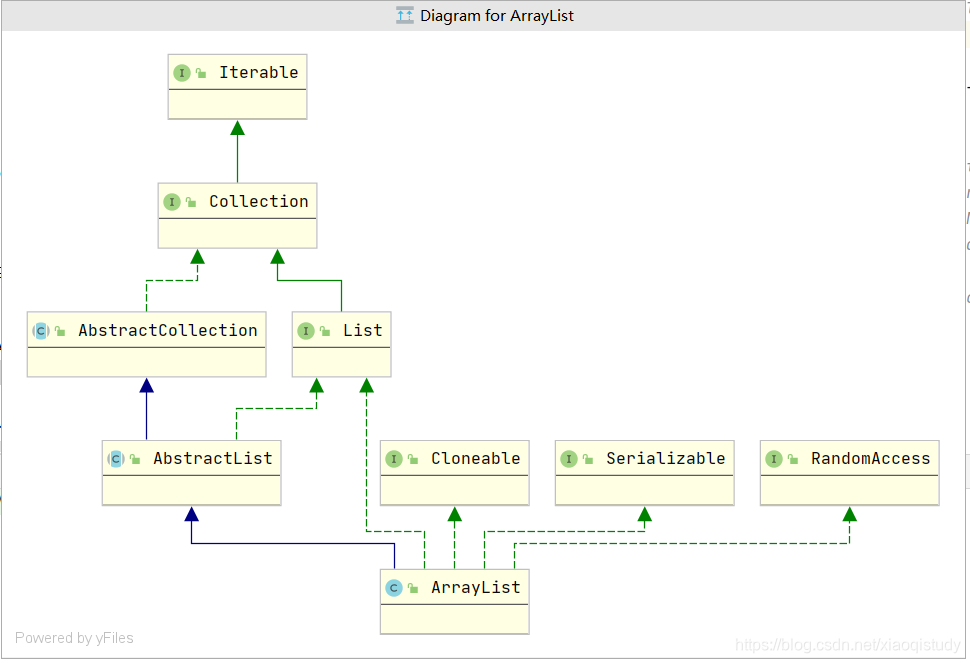Click the public visibility lock icon on Iterable
This screenshot has height=663, width=970.
pos(201,73)
